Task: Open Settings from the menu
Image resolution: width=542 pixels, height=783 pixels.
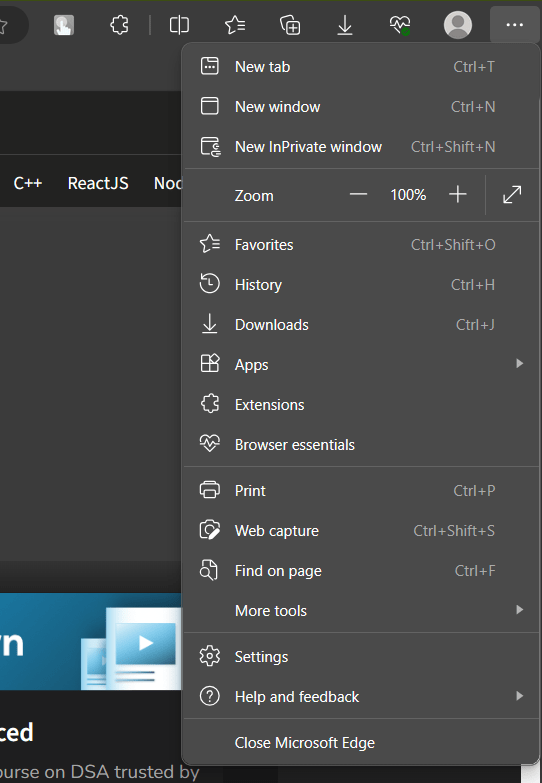Action: tap(361, 657)
